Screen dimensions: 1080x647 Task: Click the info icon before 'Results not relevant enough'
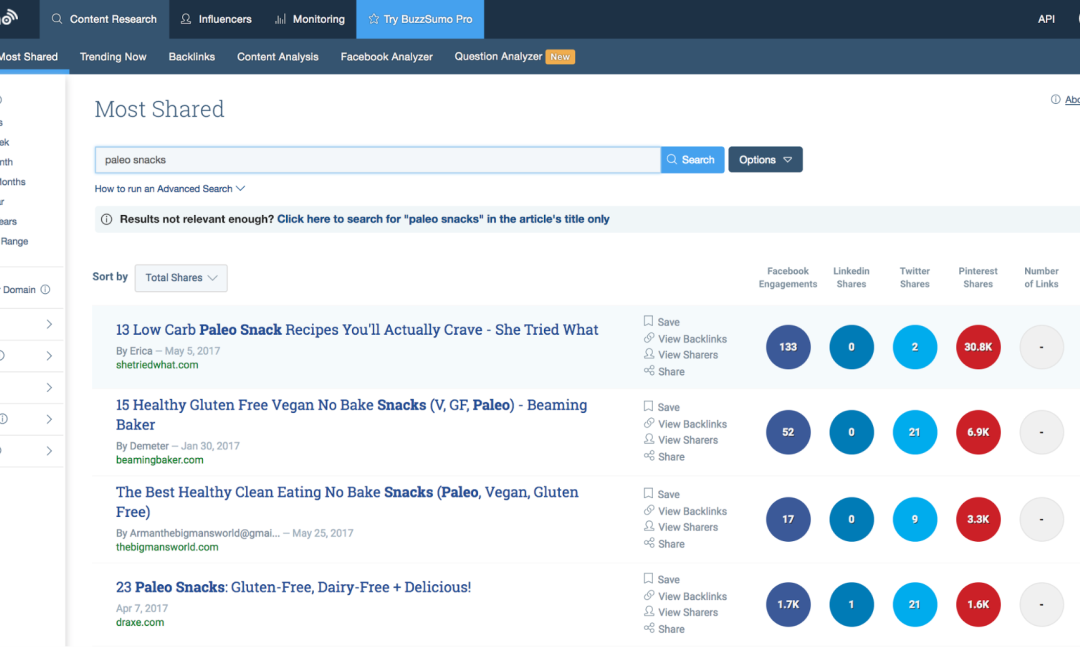click(107, 219)
